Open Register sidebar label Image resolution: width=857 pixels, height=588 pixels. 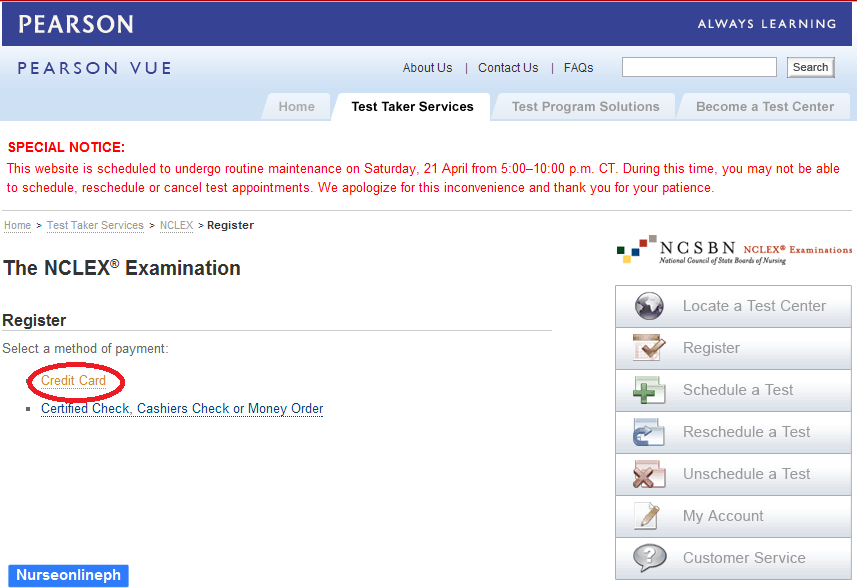[x=711, y=348]
